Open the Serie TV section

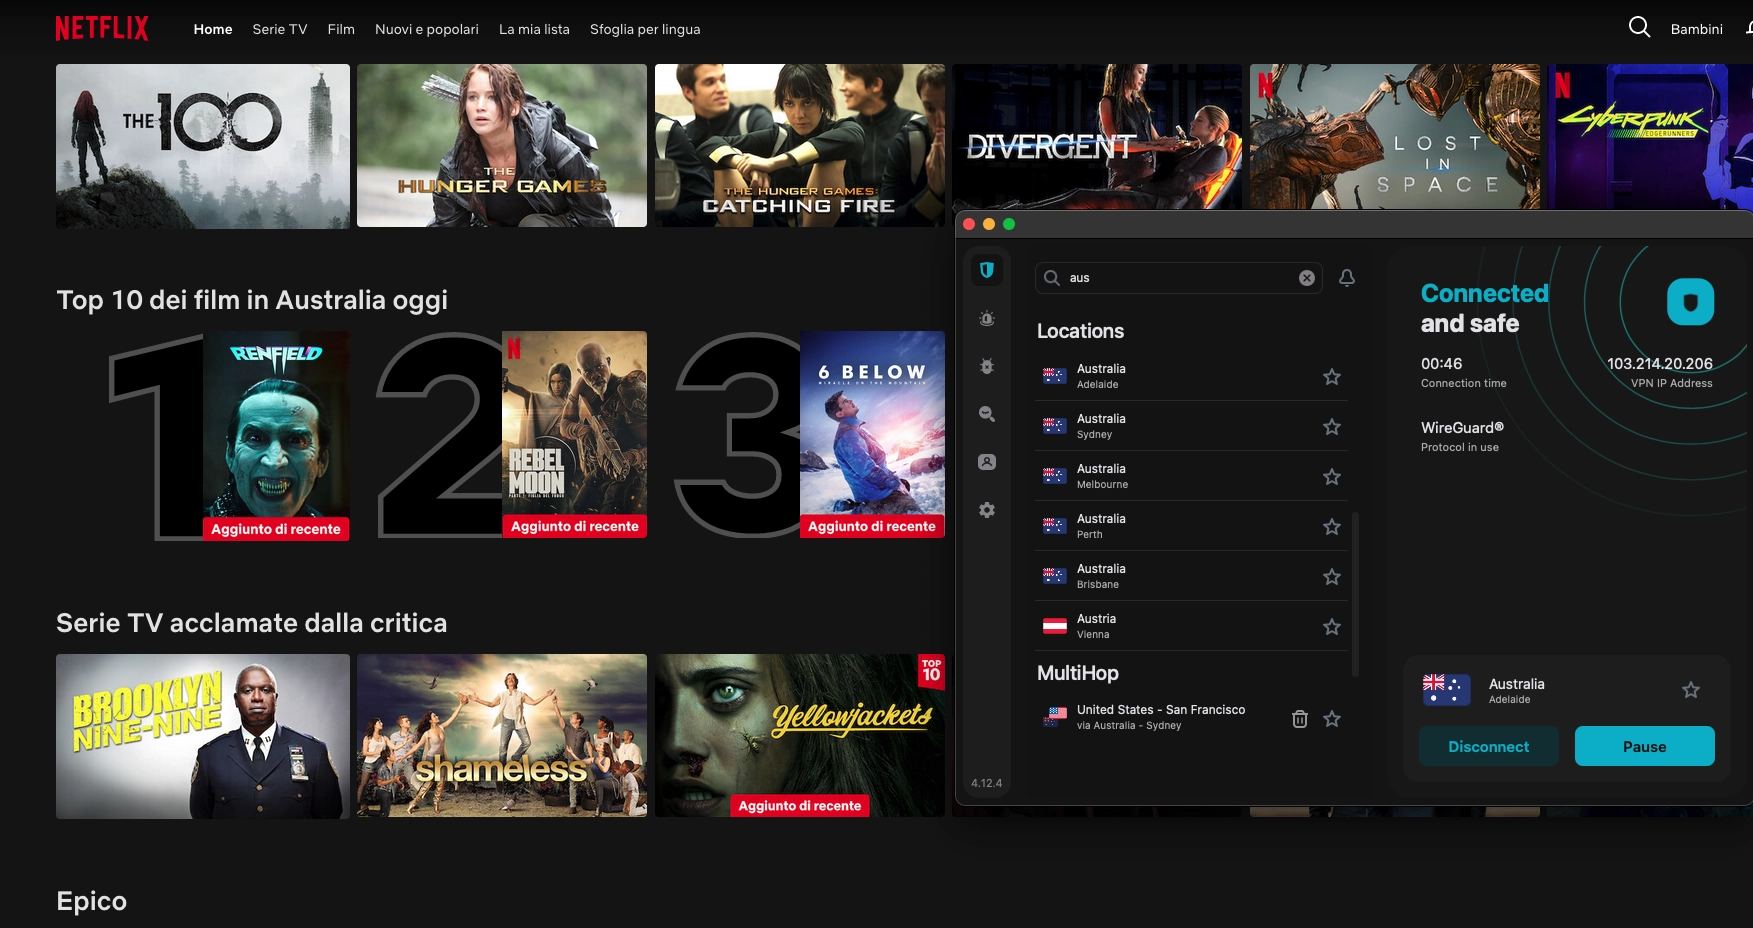pos(280,29)
